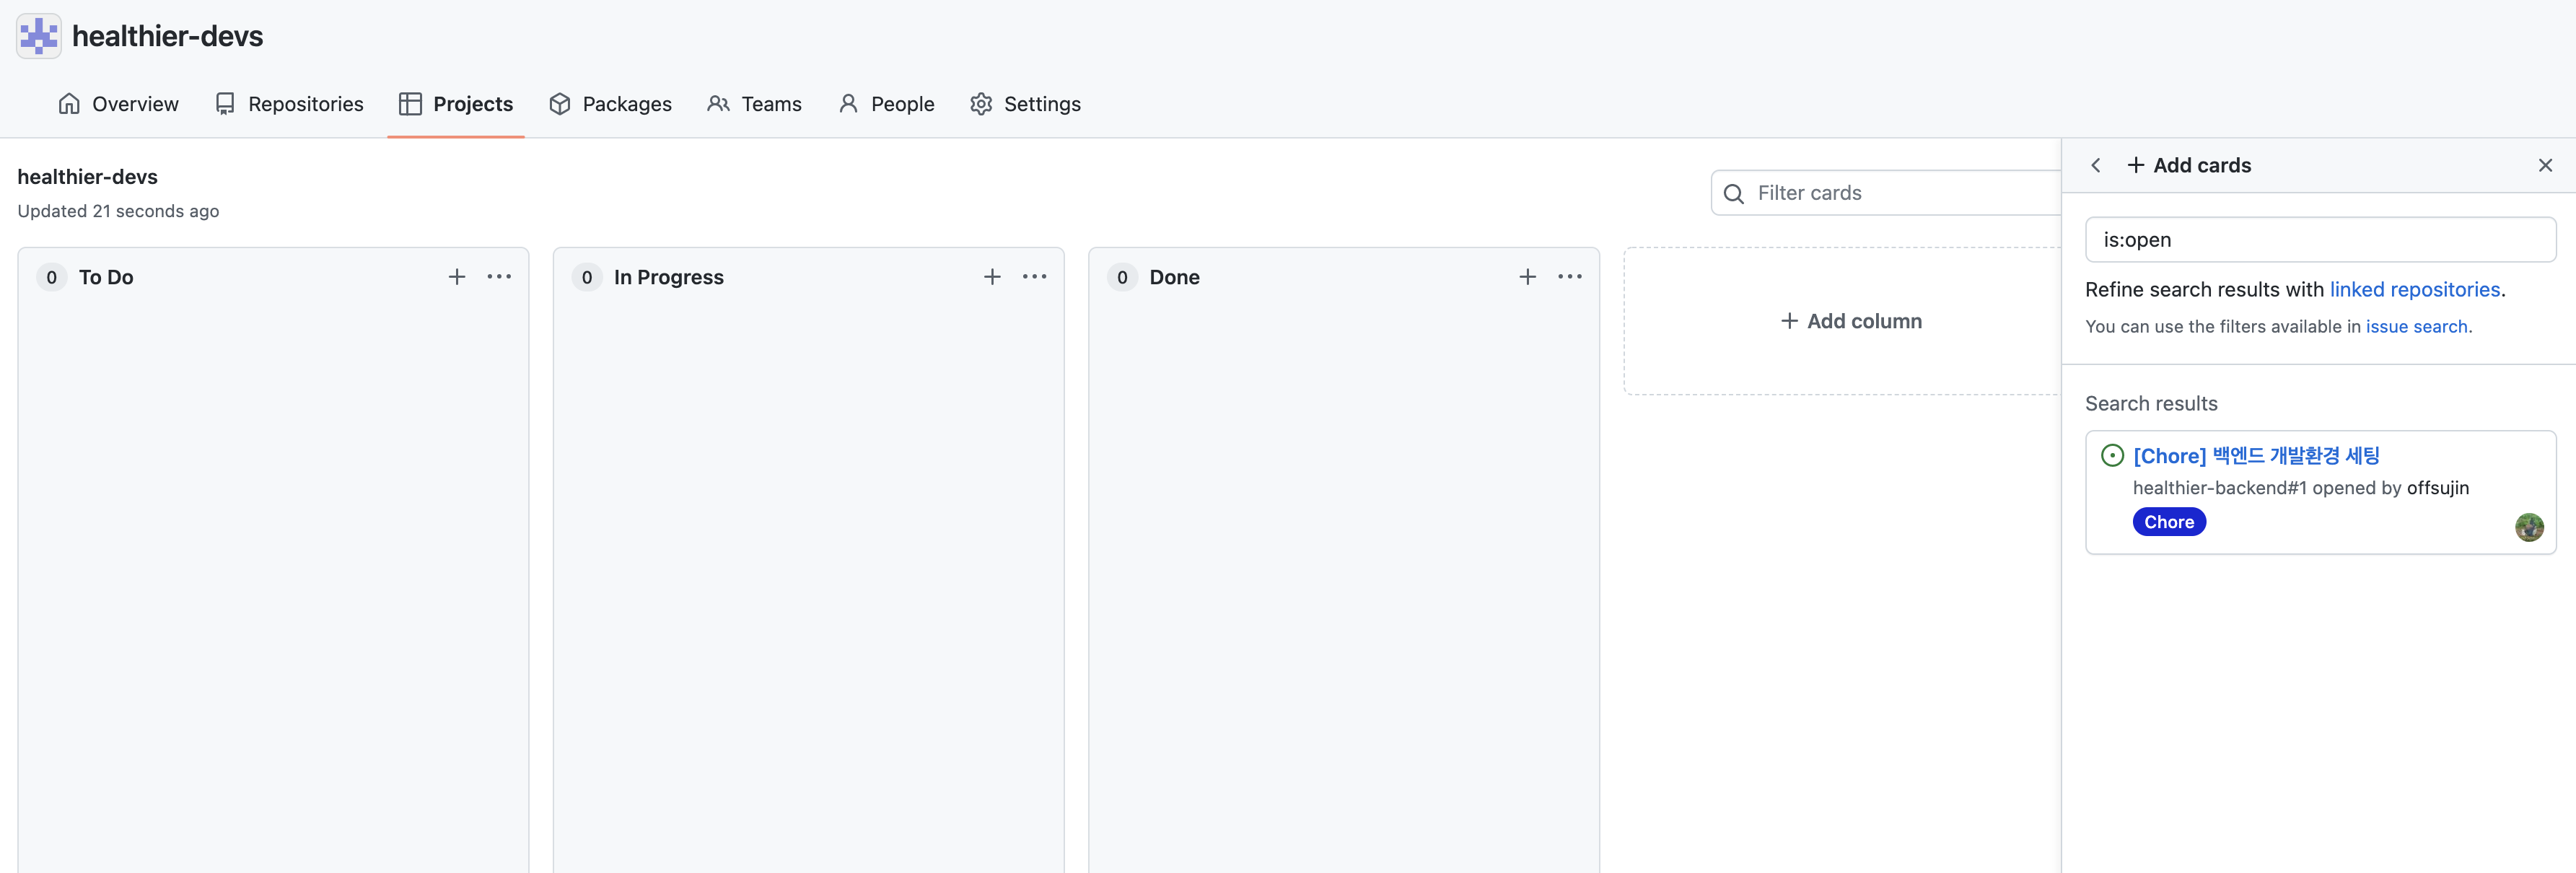Add a card to Done column
The height and width of the screenshot is (873, 2576).
point(1527,277)
